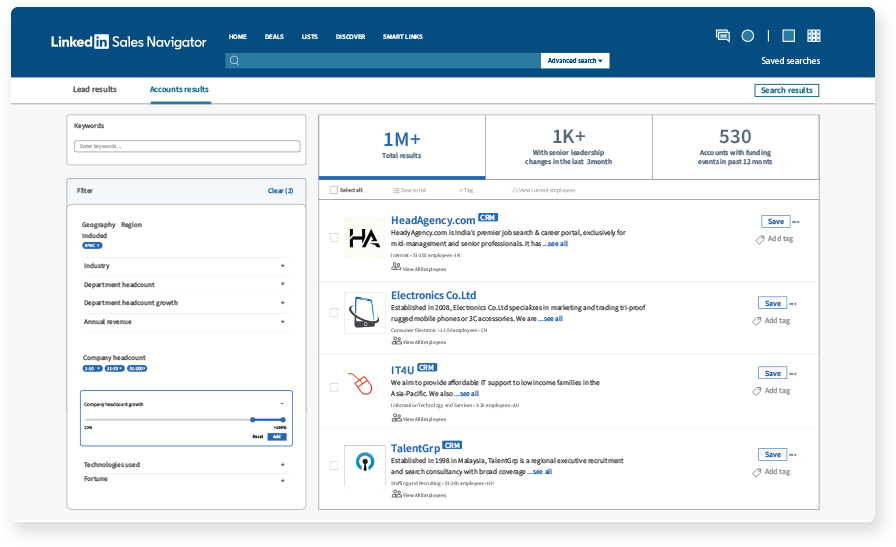
Task: Open SMART LINKS menu
Action: pos(403,37)
